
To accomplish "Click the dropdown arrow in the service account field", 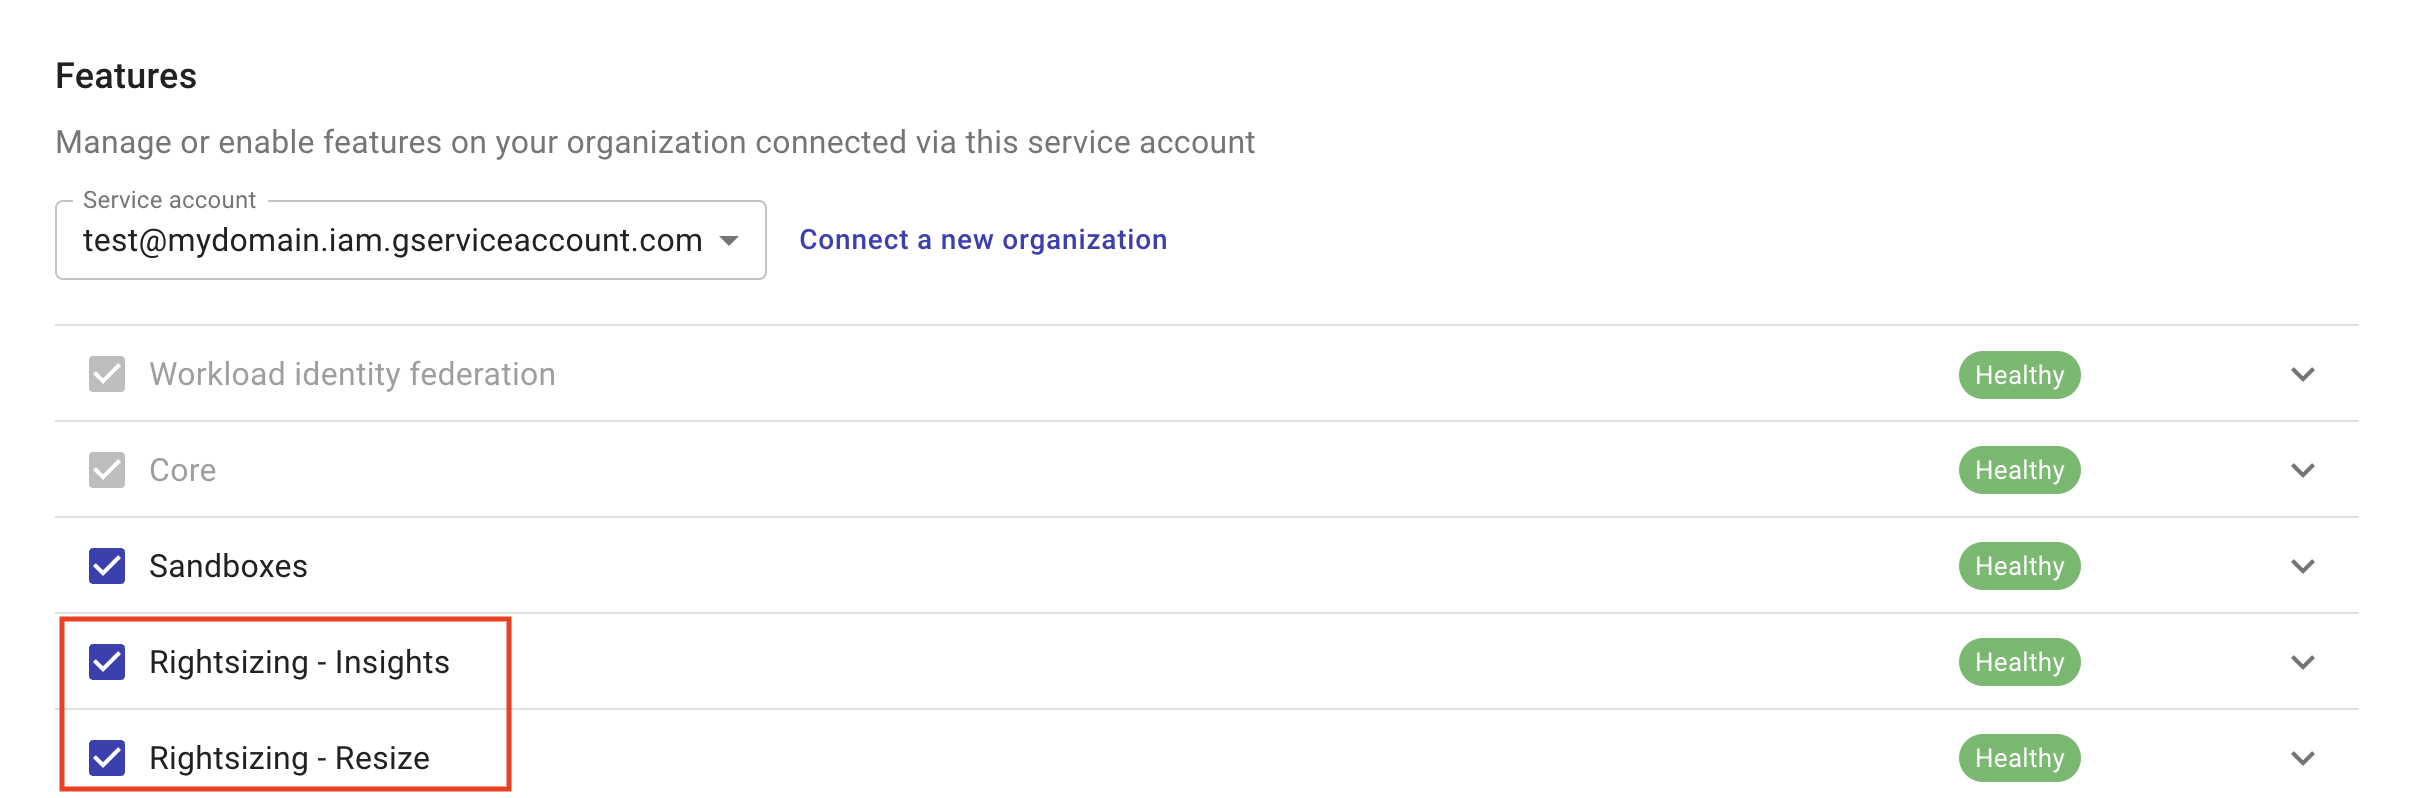I will [731, 240].
